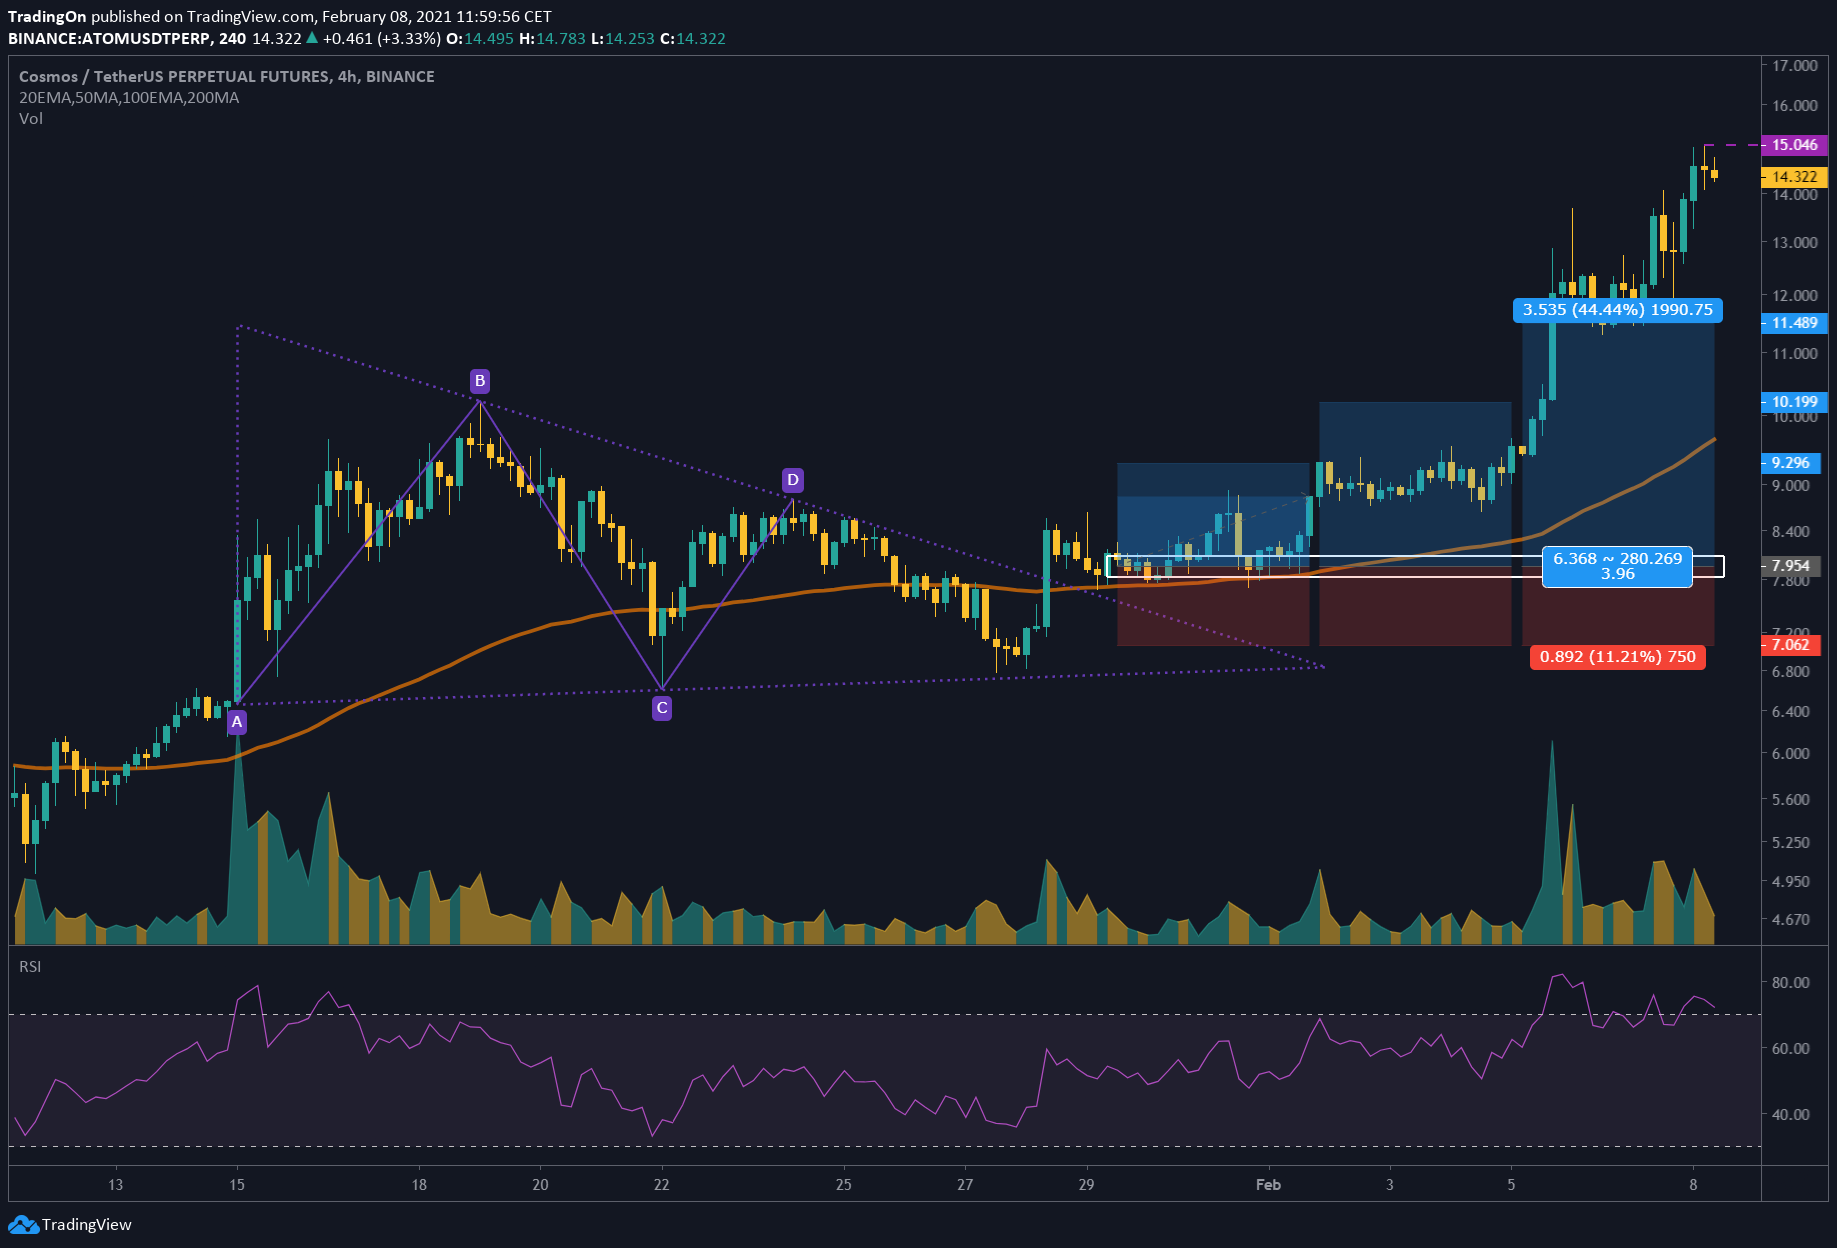Image resolution: width=1837 pixels, height=1248 pixels.
Task: Click the Feb date on time axis
Action: (x=1268, y=1185)
